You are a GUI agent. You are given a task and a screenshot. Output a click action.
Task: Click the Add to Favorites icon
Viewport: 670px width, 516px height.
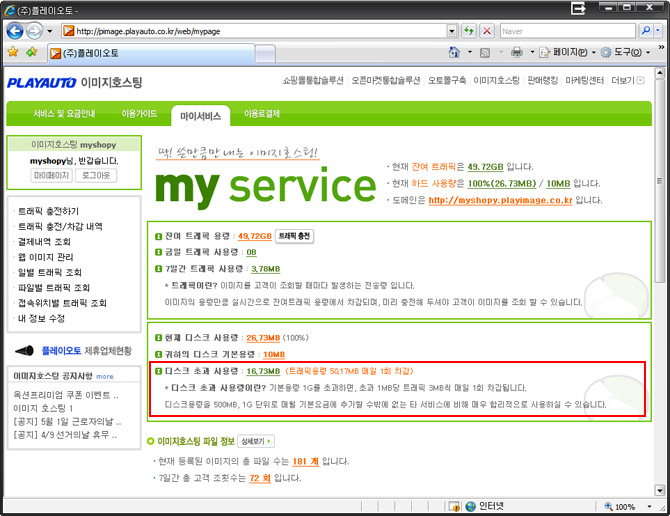[x=32, y=52]
